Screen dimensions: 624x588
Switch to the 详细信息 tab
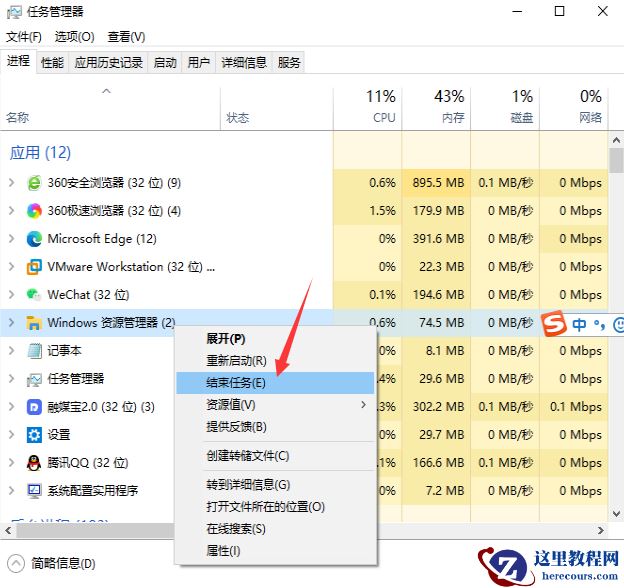coord(244,62)
